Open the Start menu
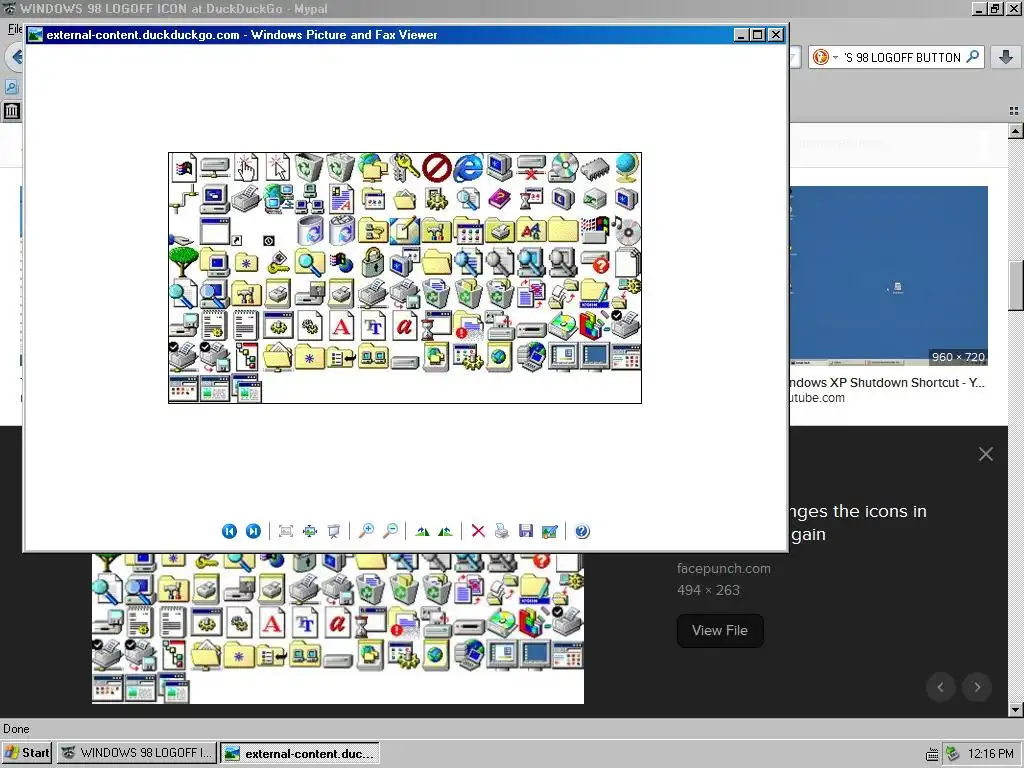Screen dimensions: 1024x768 click(27, 753)
